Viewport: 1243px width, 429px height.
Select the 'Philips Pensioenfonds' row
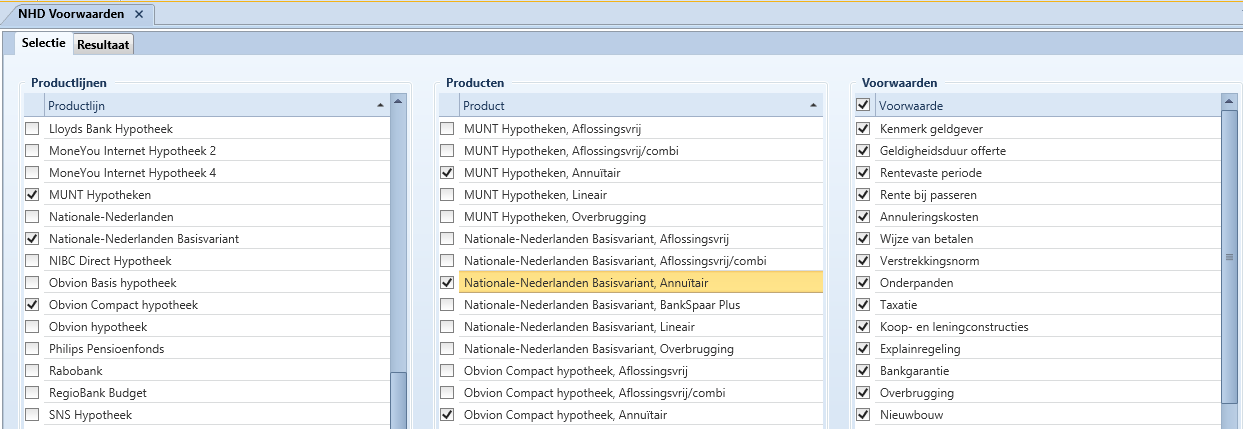[206, 349]
